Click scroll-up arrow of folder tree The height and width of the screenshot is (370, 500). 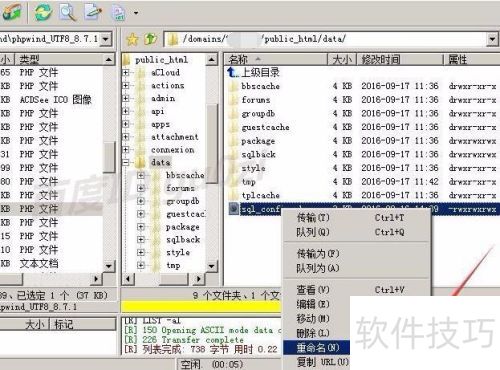[211, 60]
